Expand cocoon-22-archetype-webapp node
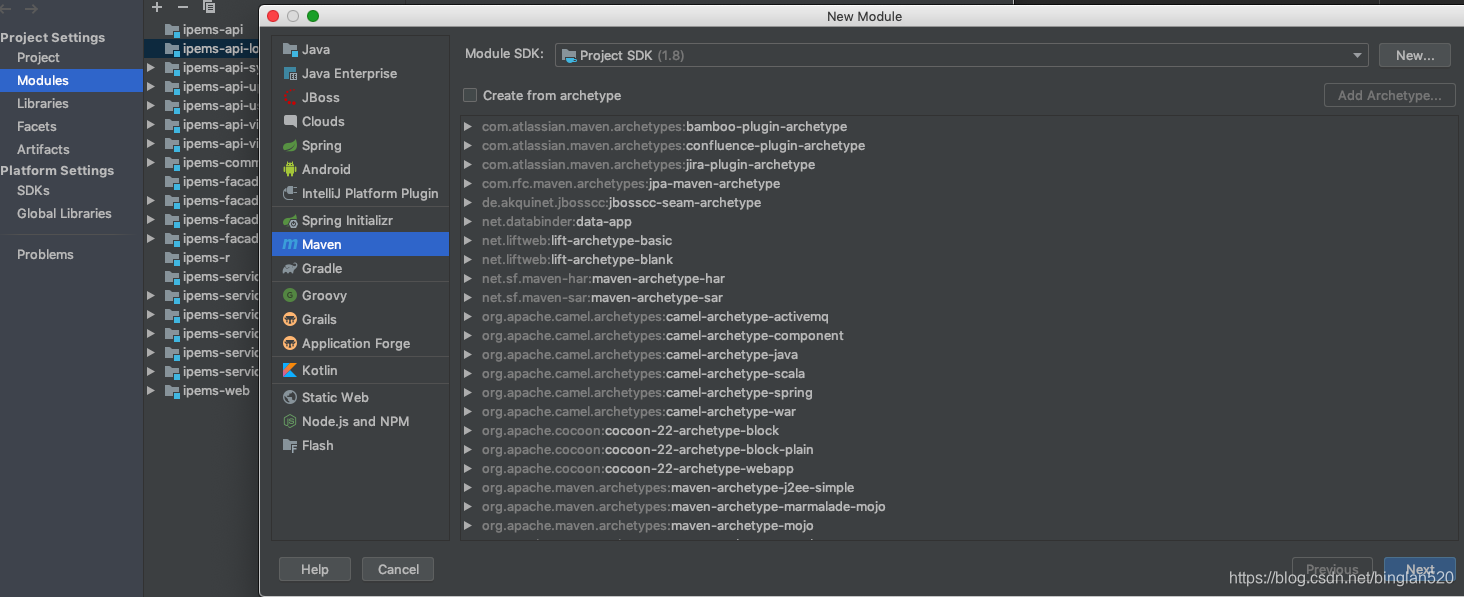This screenshot has width=1464, height=597. [468, 469]
